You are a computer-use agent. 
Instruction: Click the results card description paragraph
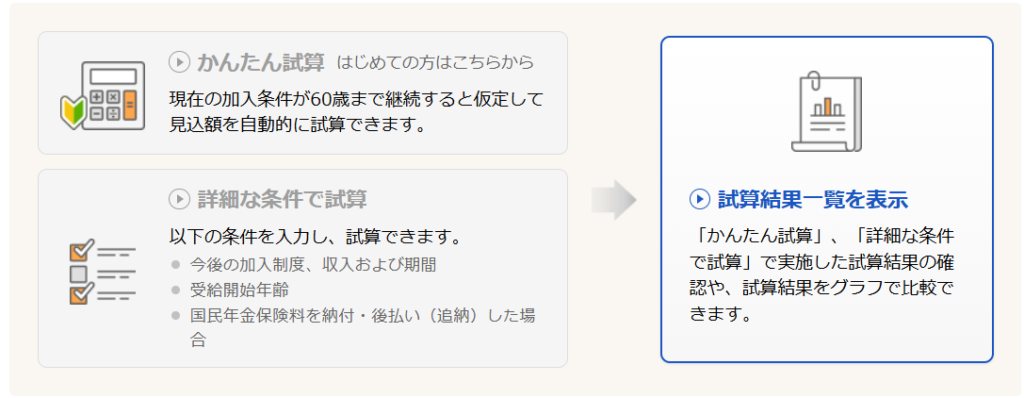pos(822,274)
